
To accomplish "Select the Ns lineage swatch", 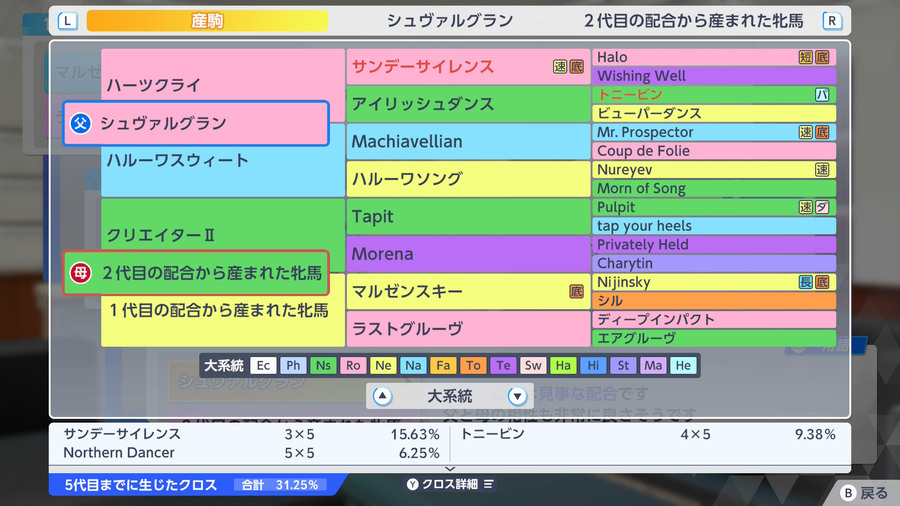I will tap(323, 365).
